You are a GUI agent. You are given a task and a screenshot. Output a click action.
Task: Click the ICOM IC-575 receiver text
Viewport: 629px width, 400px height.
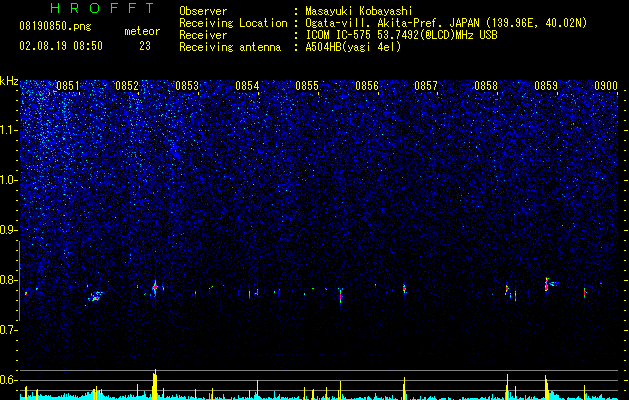click(401, 35)
